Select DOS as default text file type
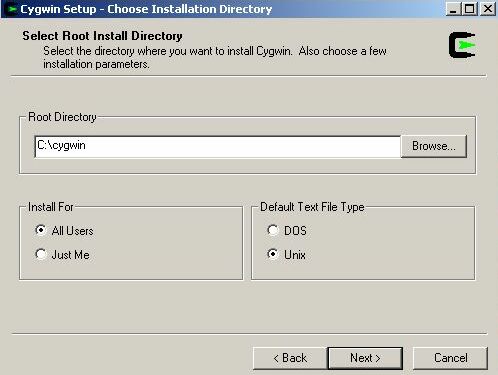 point(287,230)
